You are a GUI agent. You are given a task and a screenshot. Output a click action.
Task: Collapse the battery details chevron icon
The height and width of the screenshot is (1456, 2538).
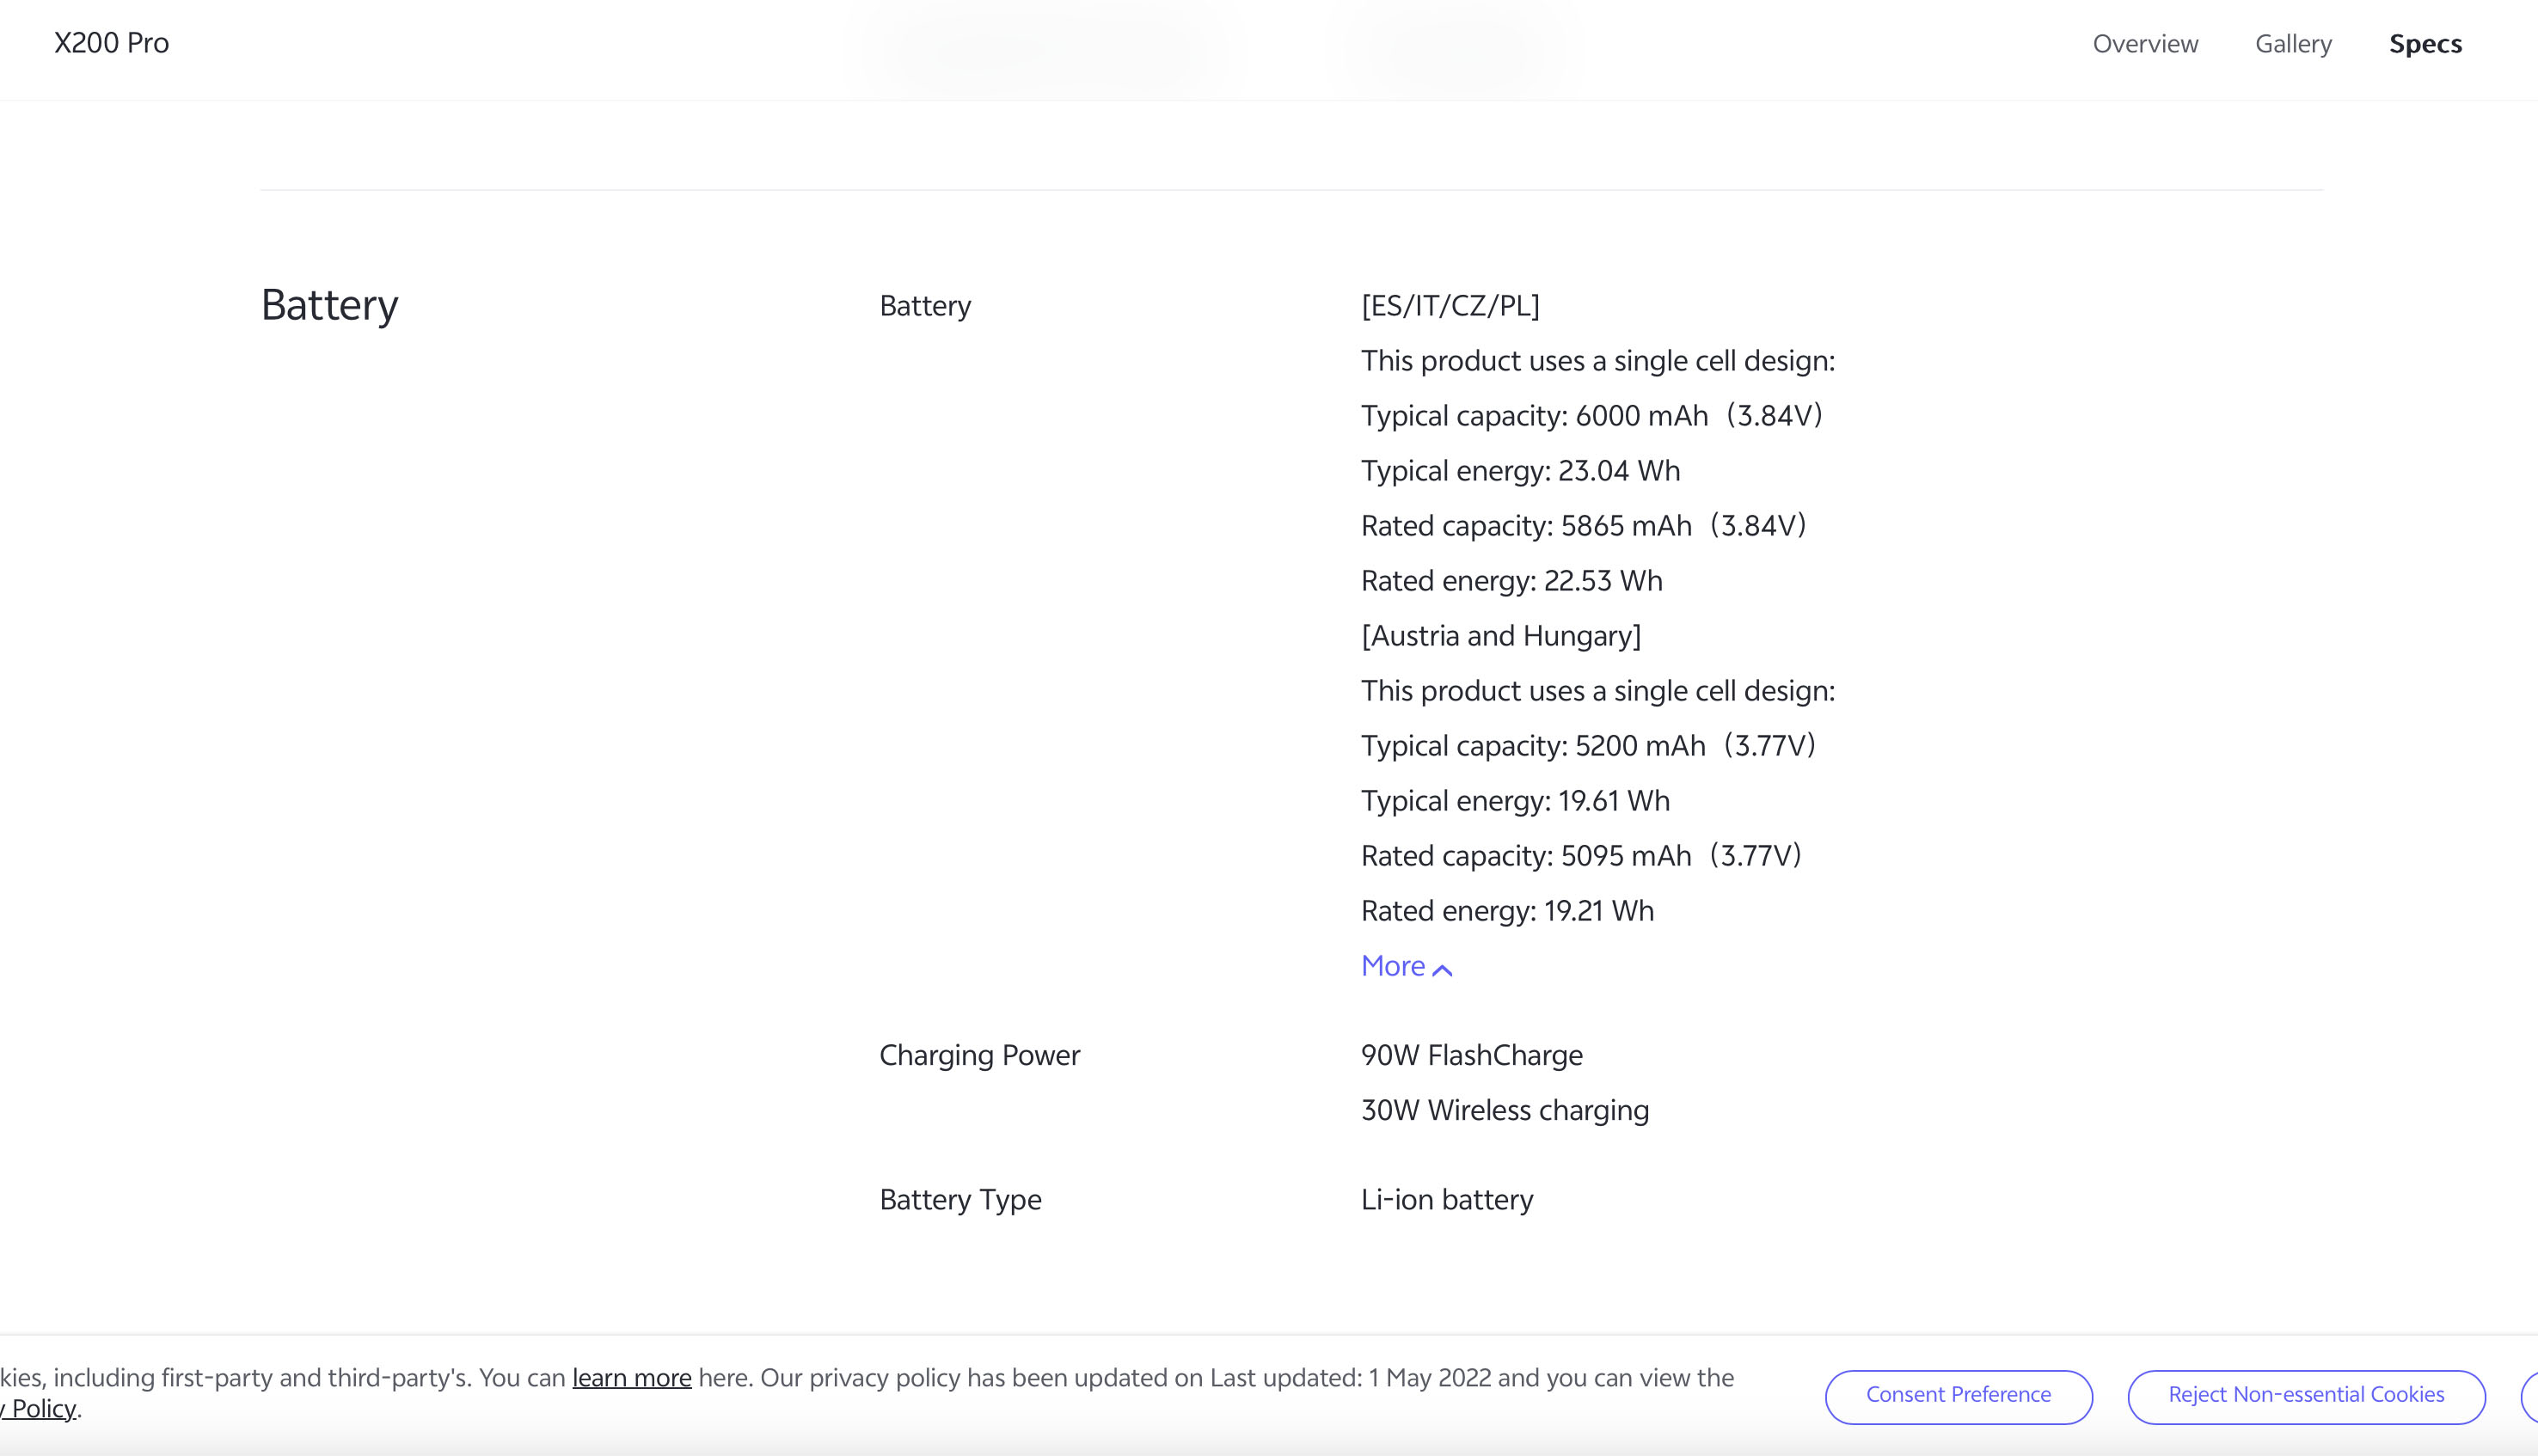point(1442,969)
